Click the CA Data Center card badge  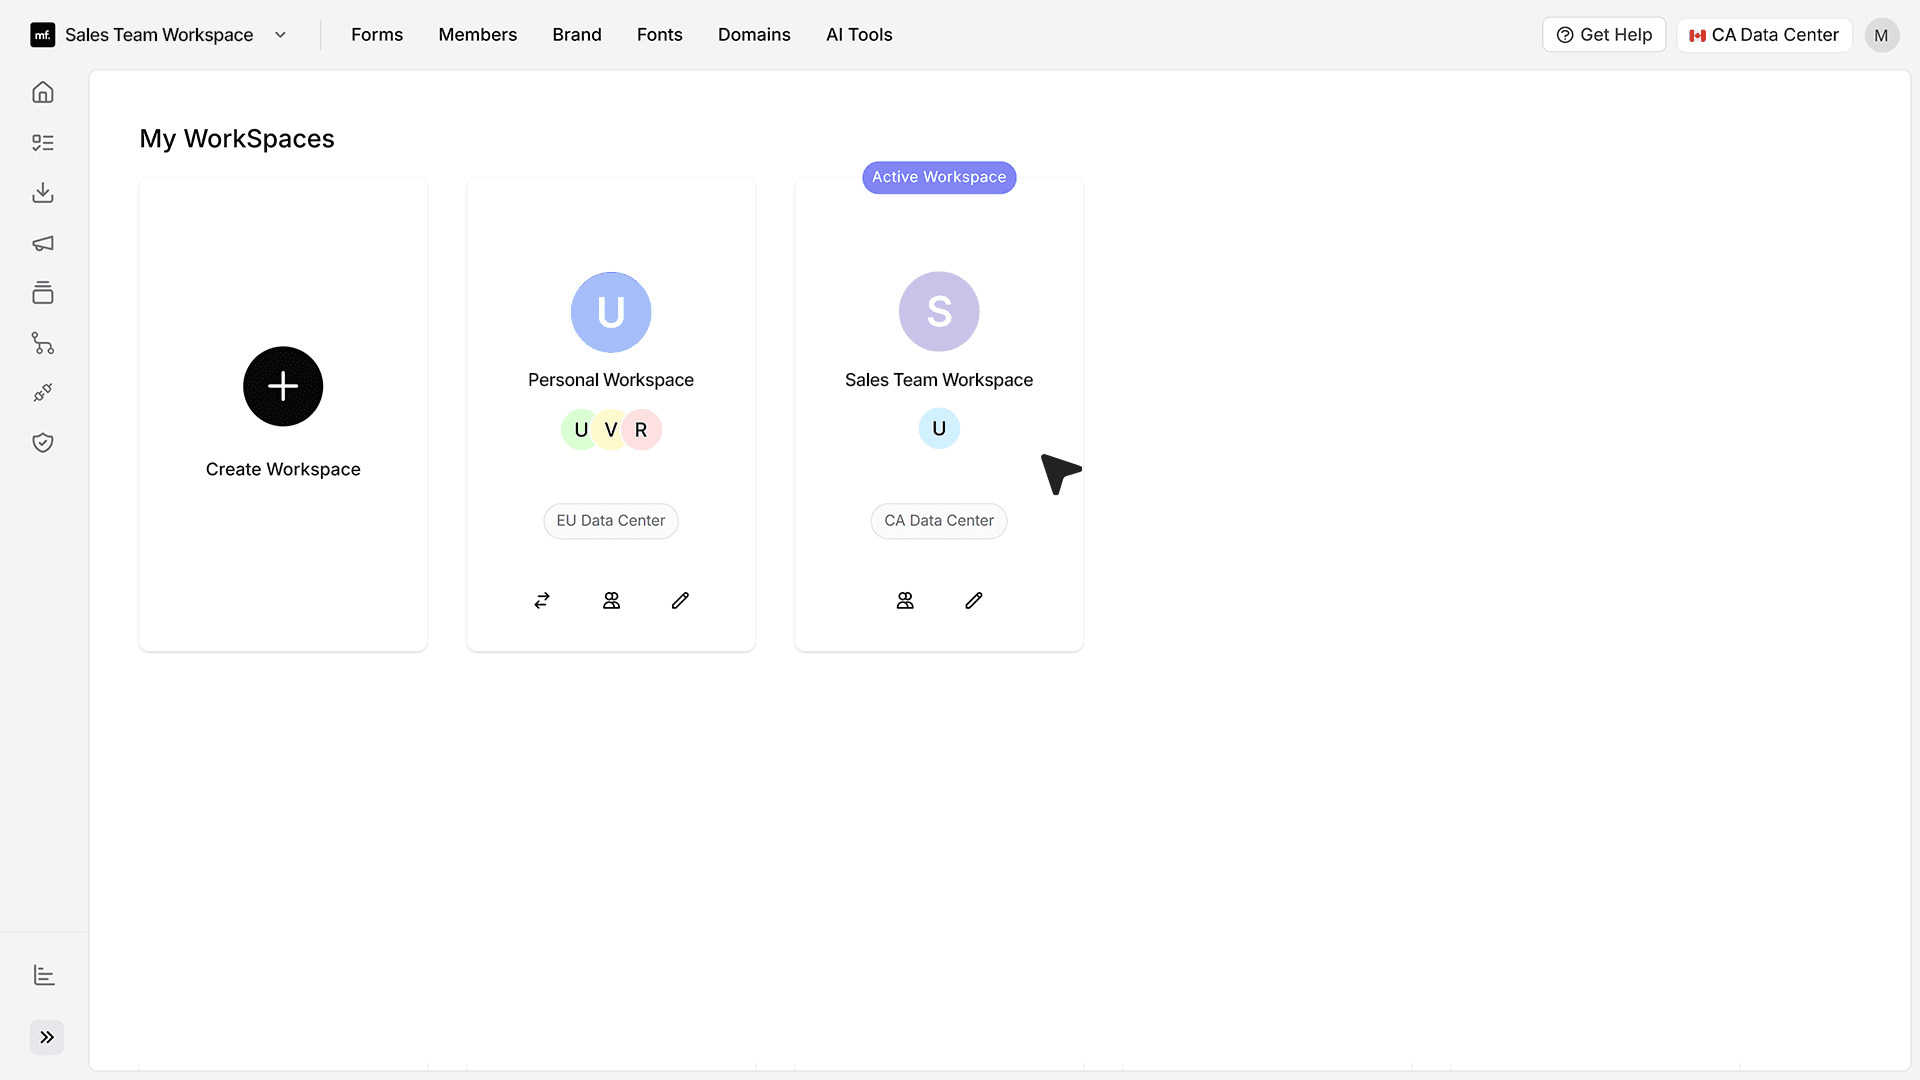tap(939, 521)
